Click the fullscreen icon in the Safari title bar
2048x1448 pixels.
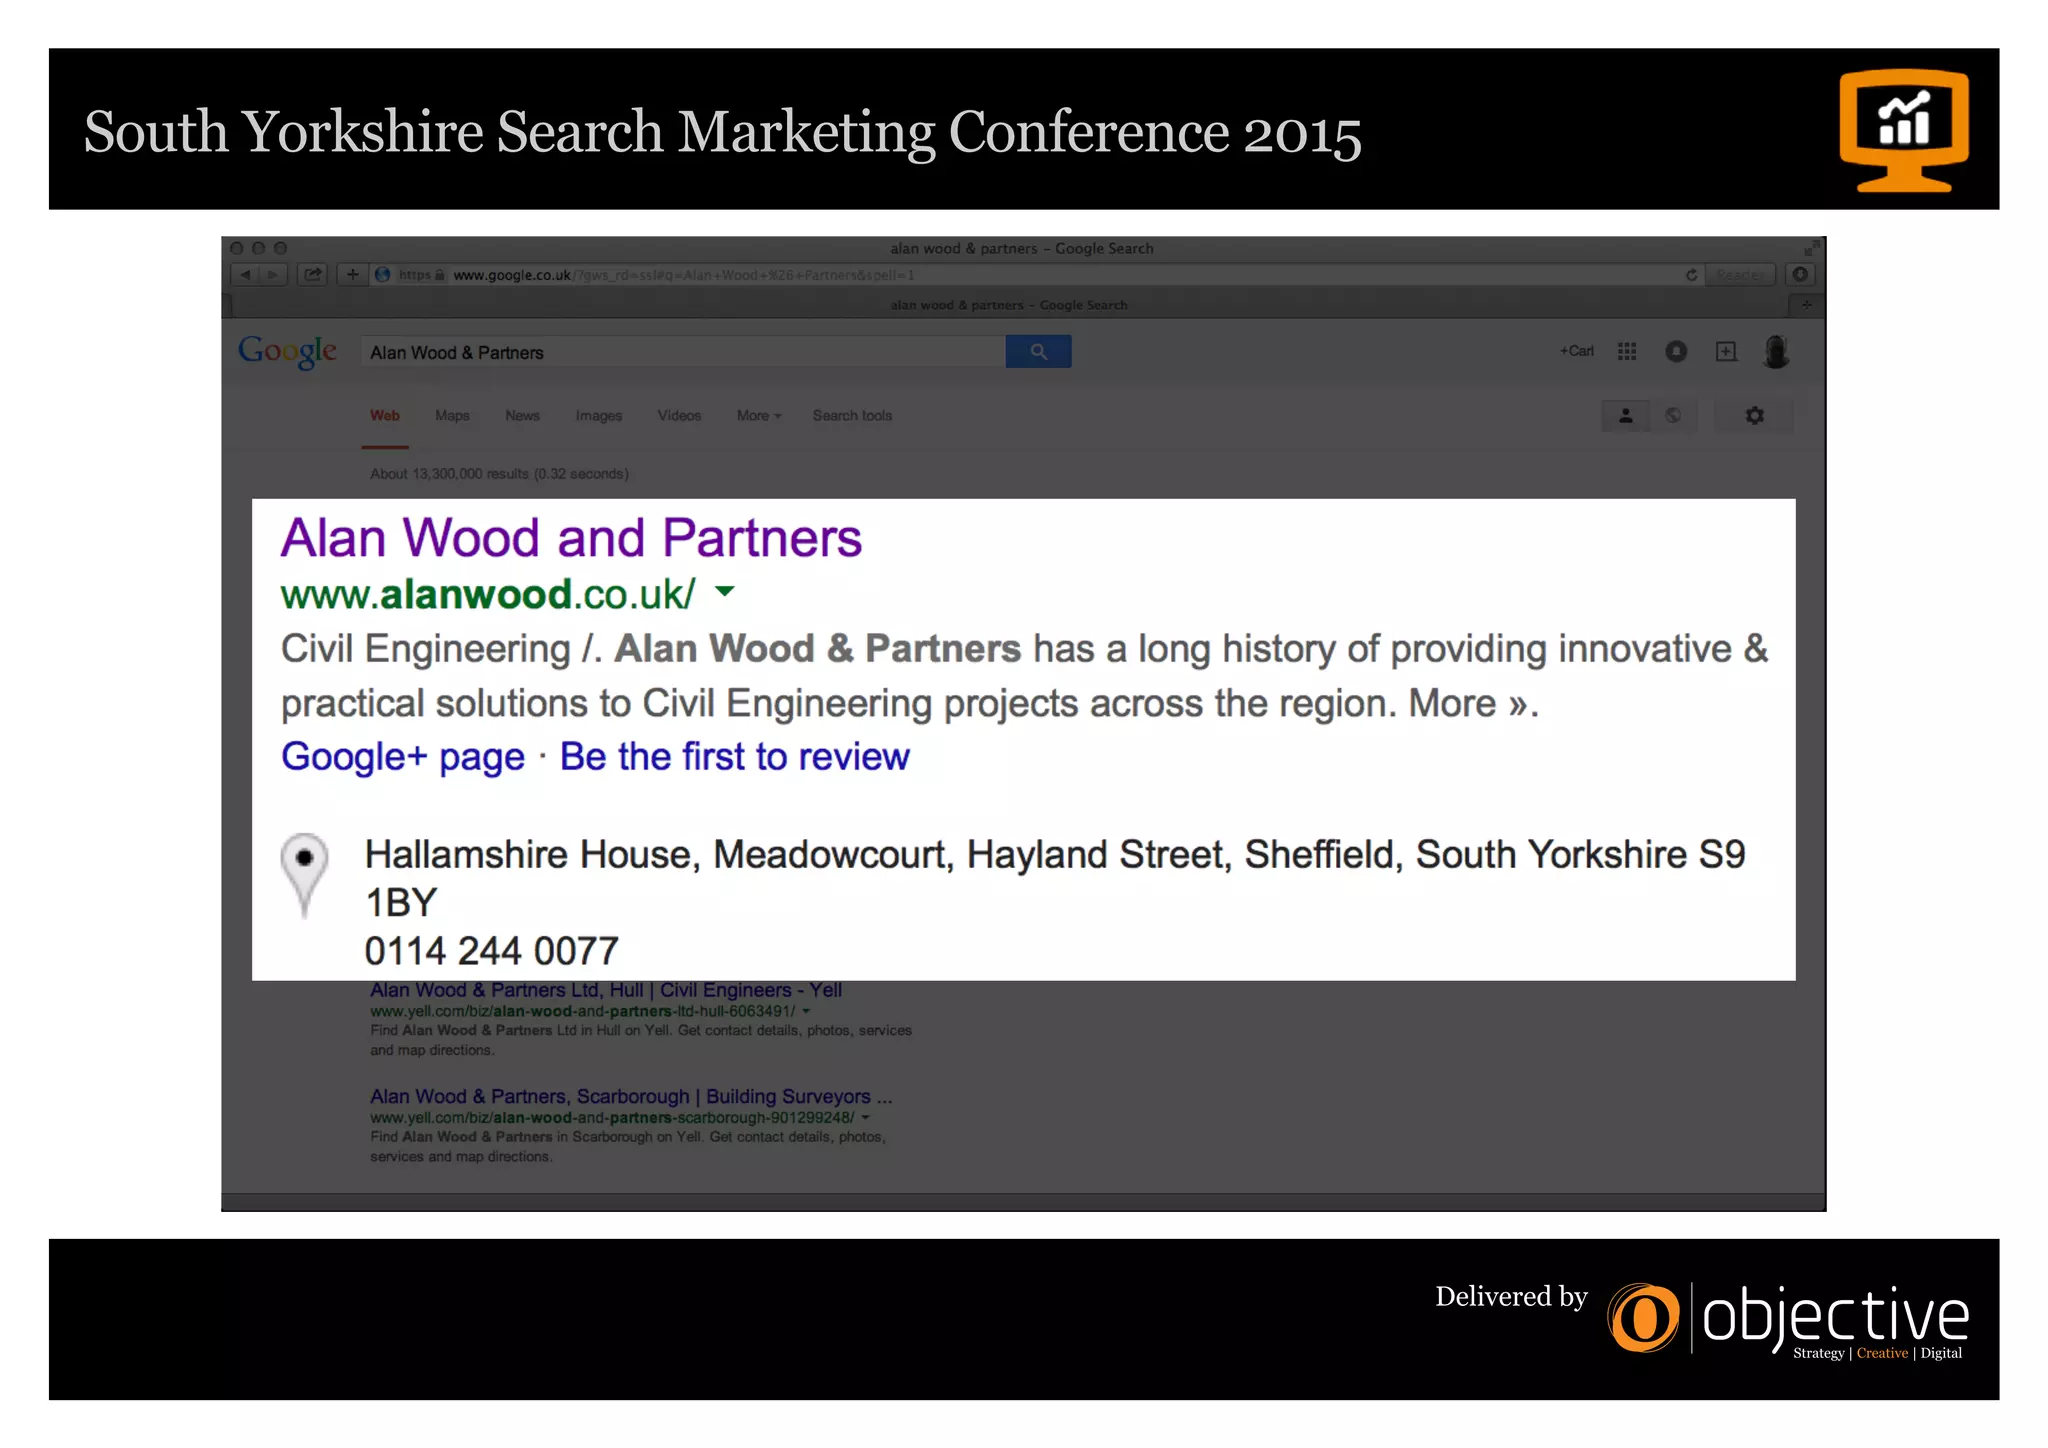(1811, 247)
